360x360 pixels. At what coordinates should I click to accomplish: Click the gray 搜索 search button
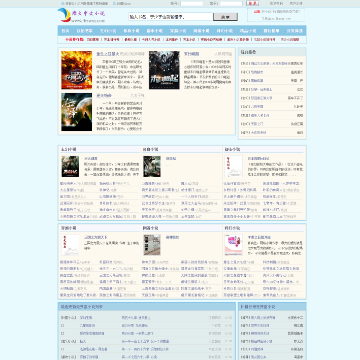tap(225, 17)
